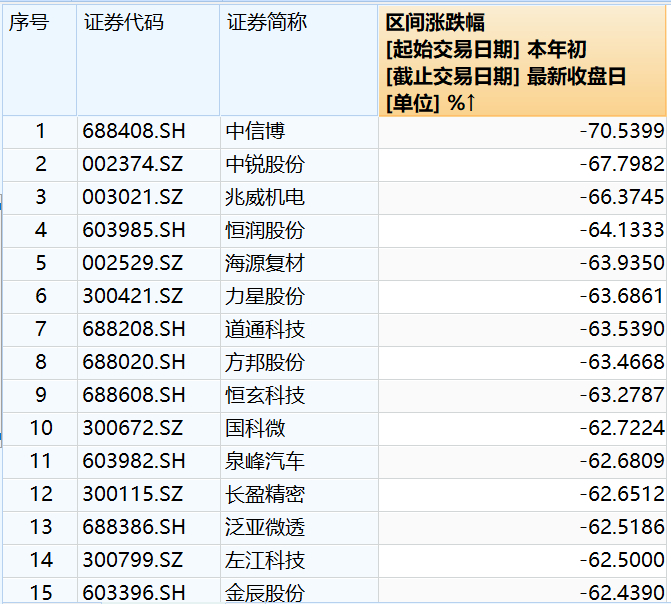This screenshot has width=671, height=604.
Task: Select stock code 300421.SZ
Action: [133, 296]
